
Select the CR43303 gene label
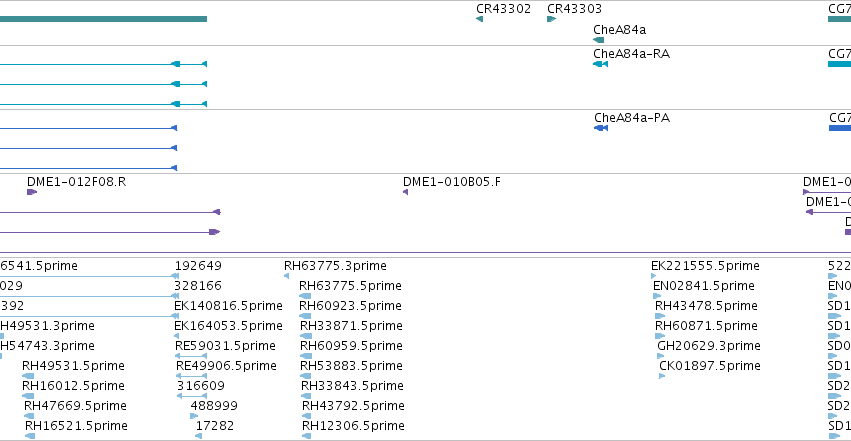574,9
